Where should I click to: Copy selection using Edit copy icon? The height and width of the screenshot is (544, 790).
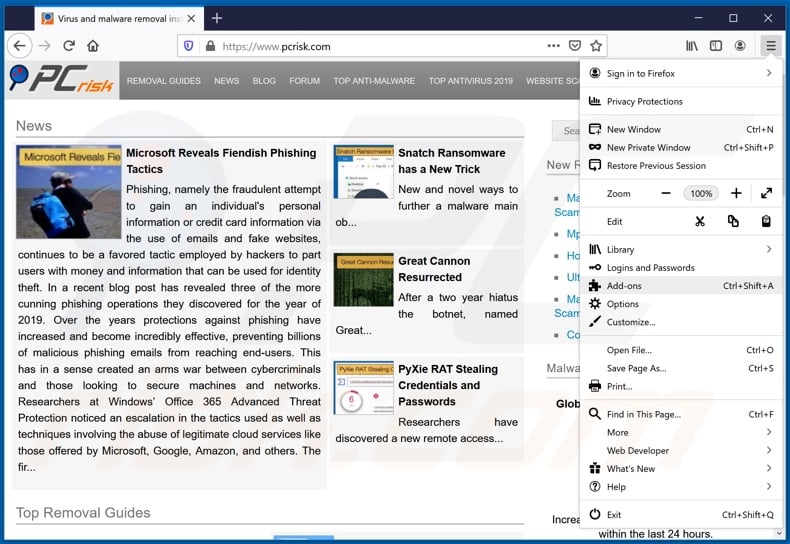733,221
